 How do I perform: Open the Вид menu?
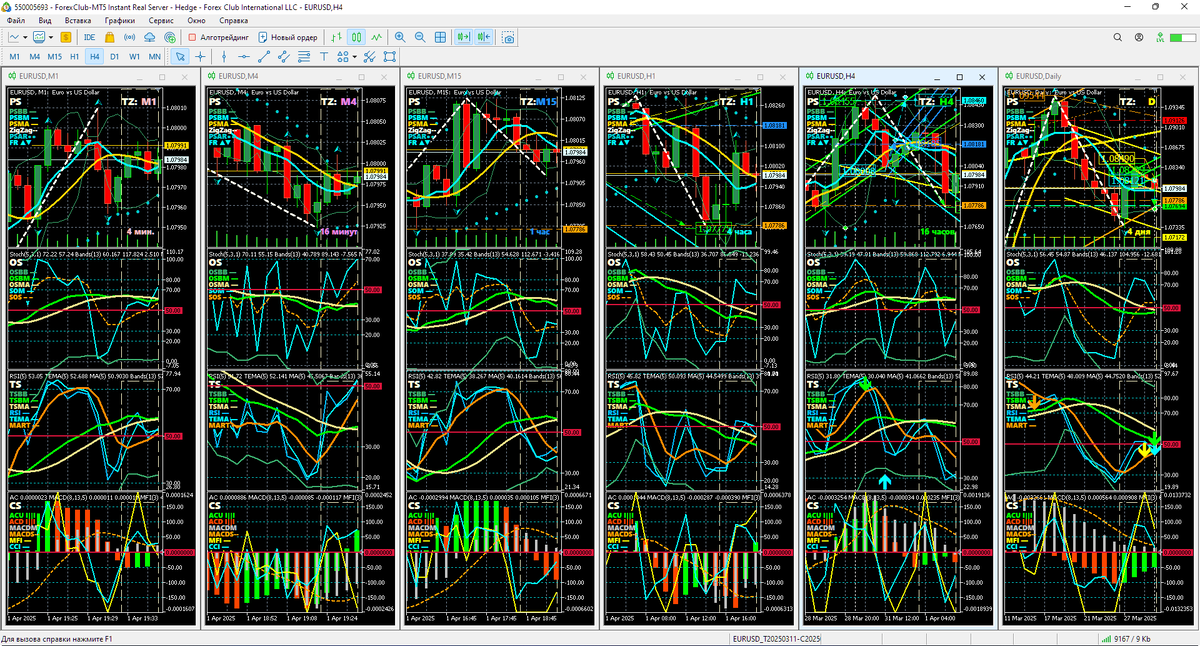pyautogui.click(x=45, y=20)
